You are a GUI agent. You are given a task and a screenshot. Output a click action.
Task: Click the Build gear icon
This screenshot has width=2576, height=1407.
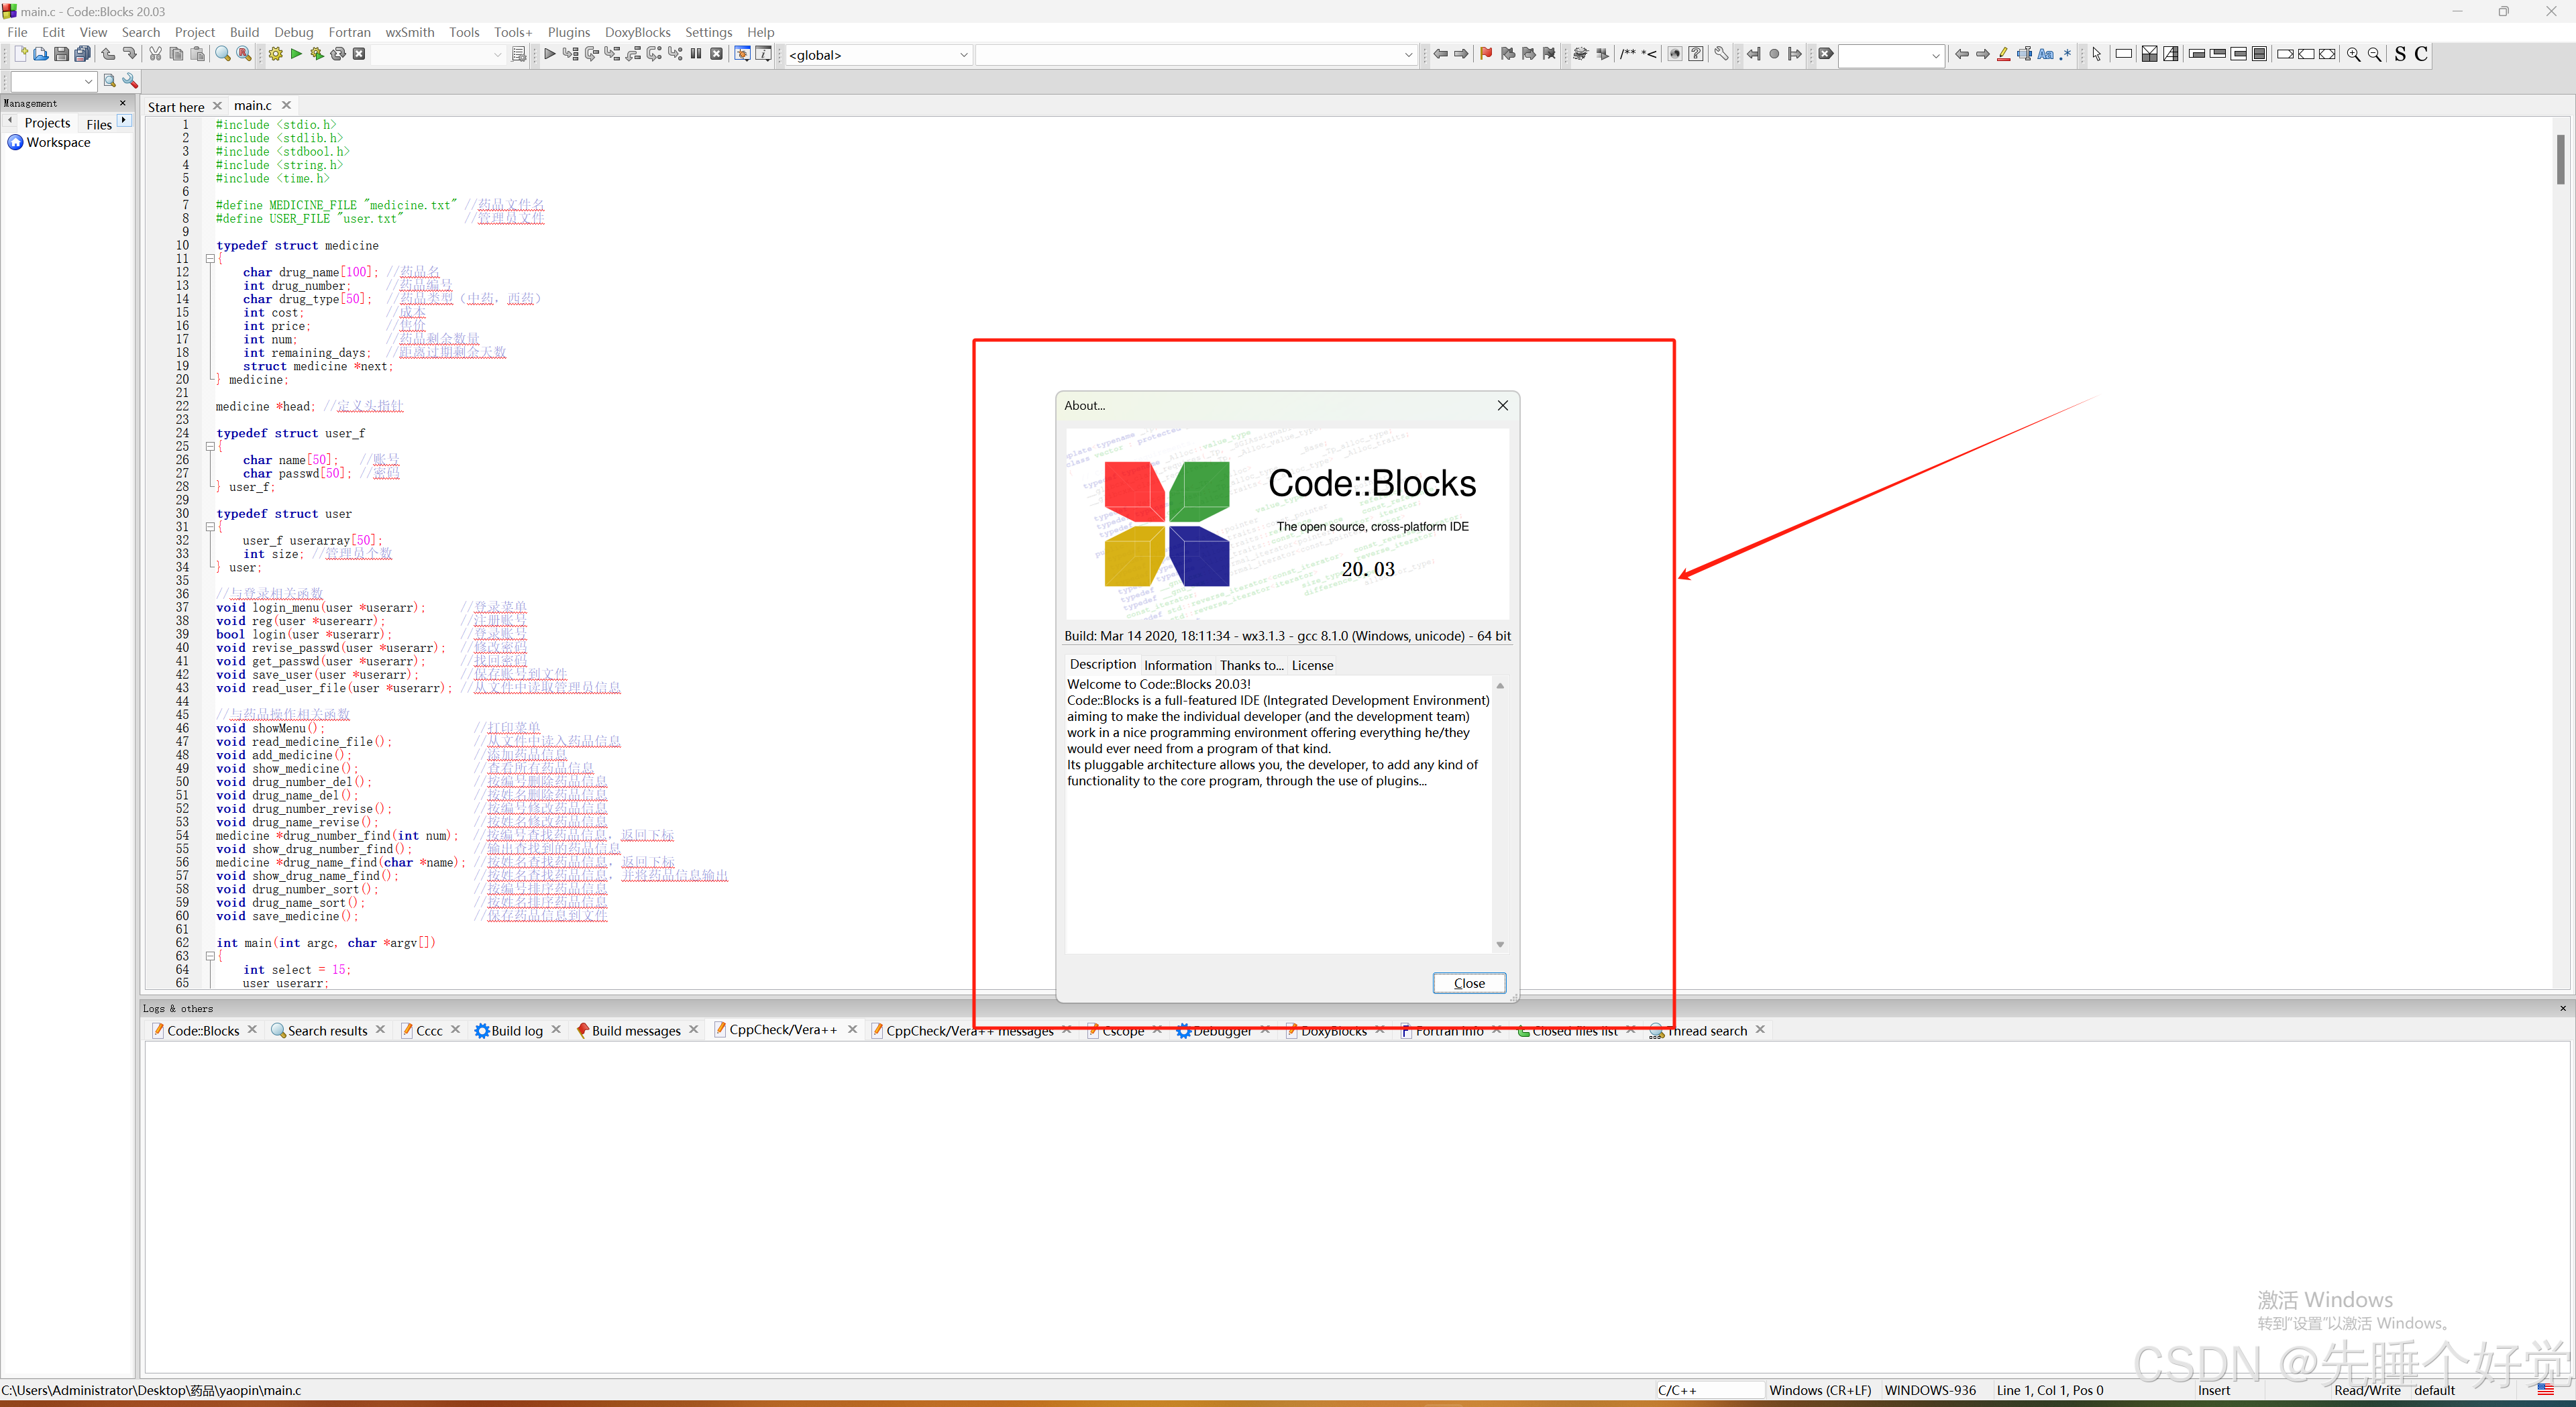coord(275,54)
